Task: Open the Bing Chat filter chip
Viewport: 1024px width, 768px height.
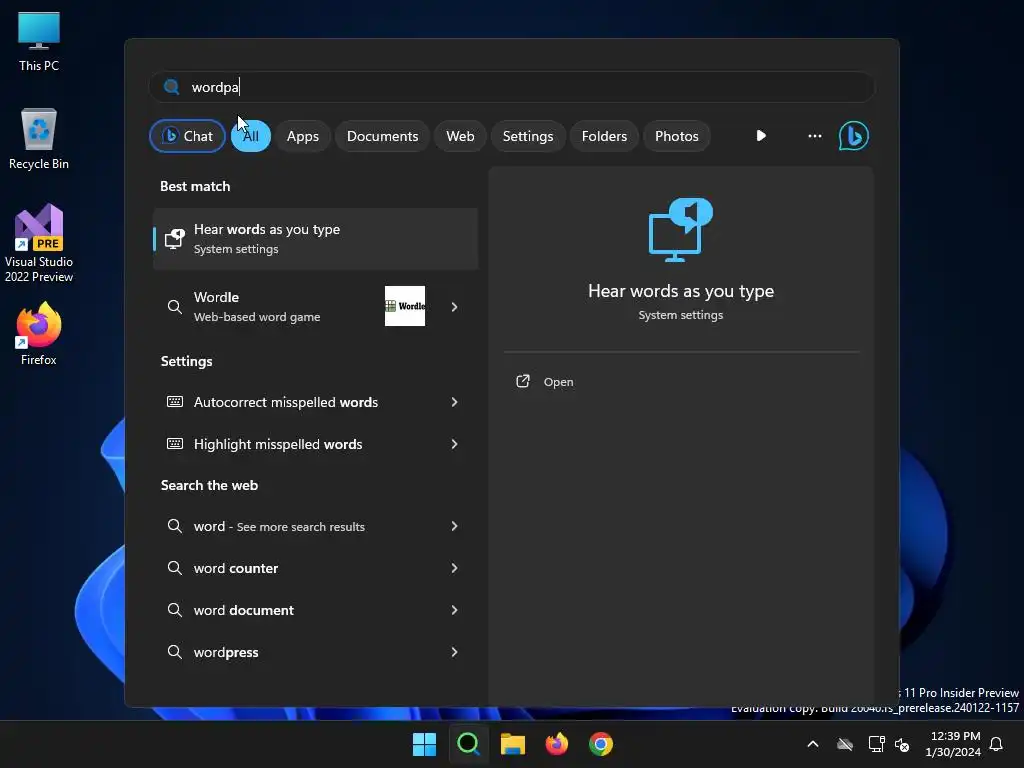Action: (x=187, y=136)
